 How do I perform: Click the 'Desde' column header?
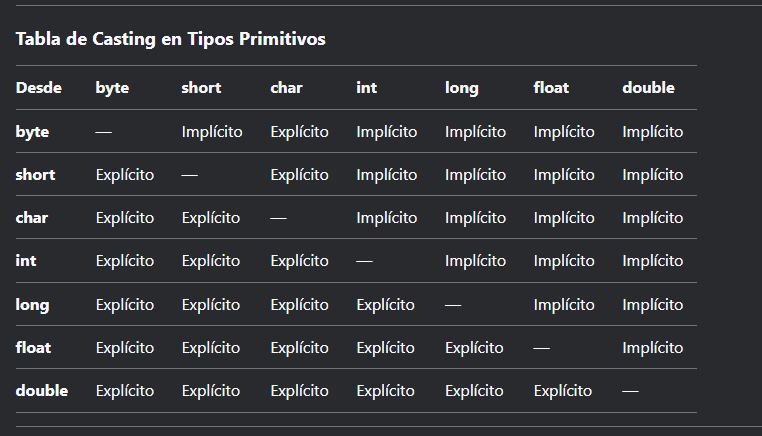click(39, 88)
